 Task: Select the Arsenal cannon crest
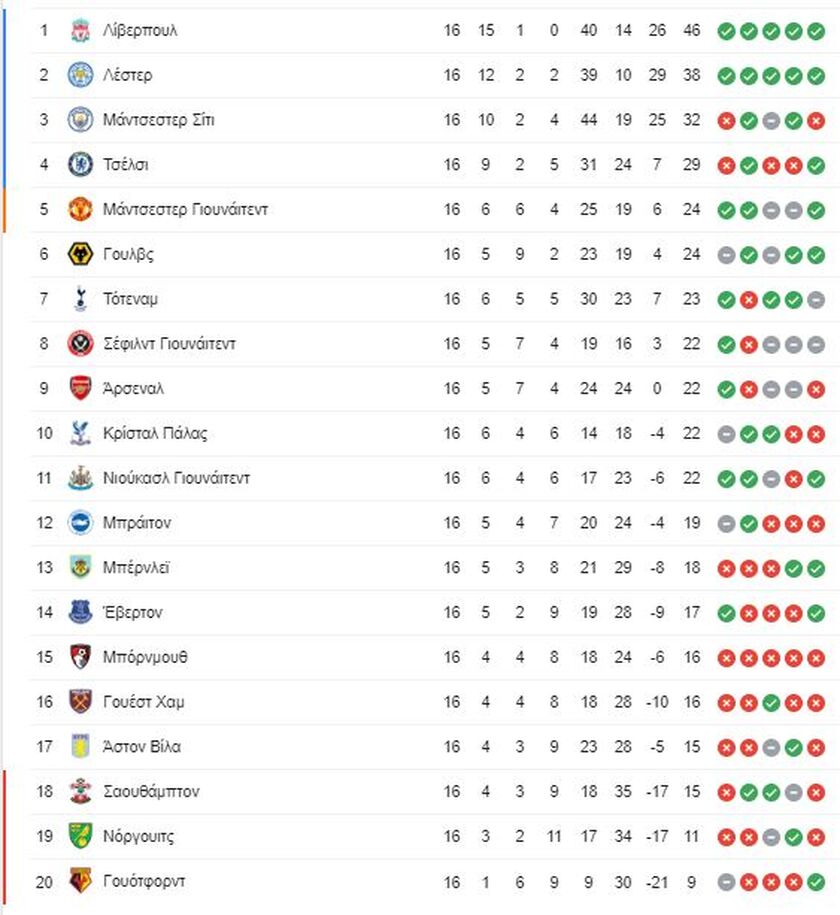tap(80, 389)
